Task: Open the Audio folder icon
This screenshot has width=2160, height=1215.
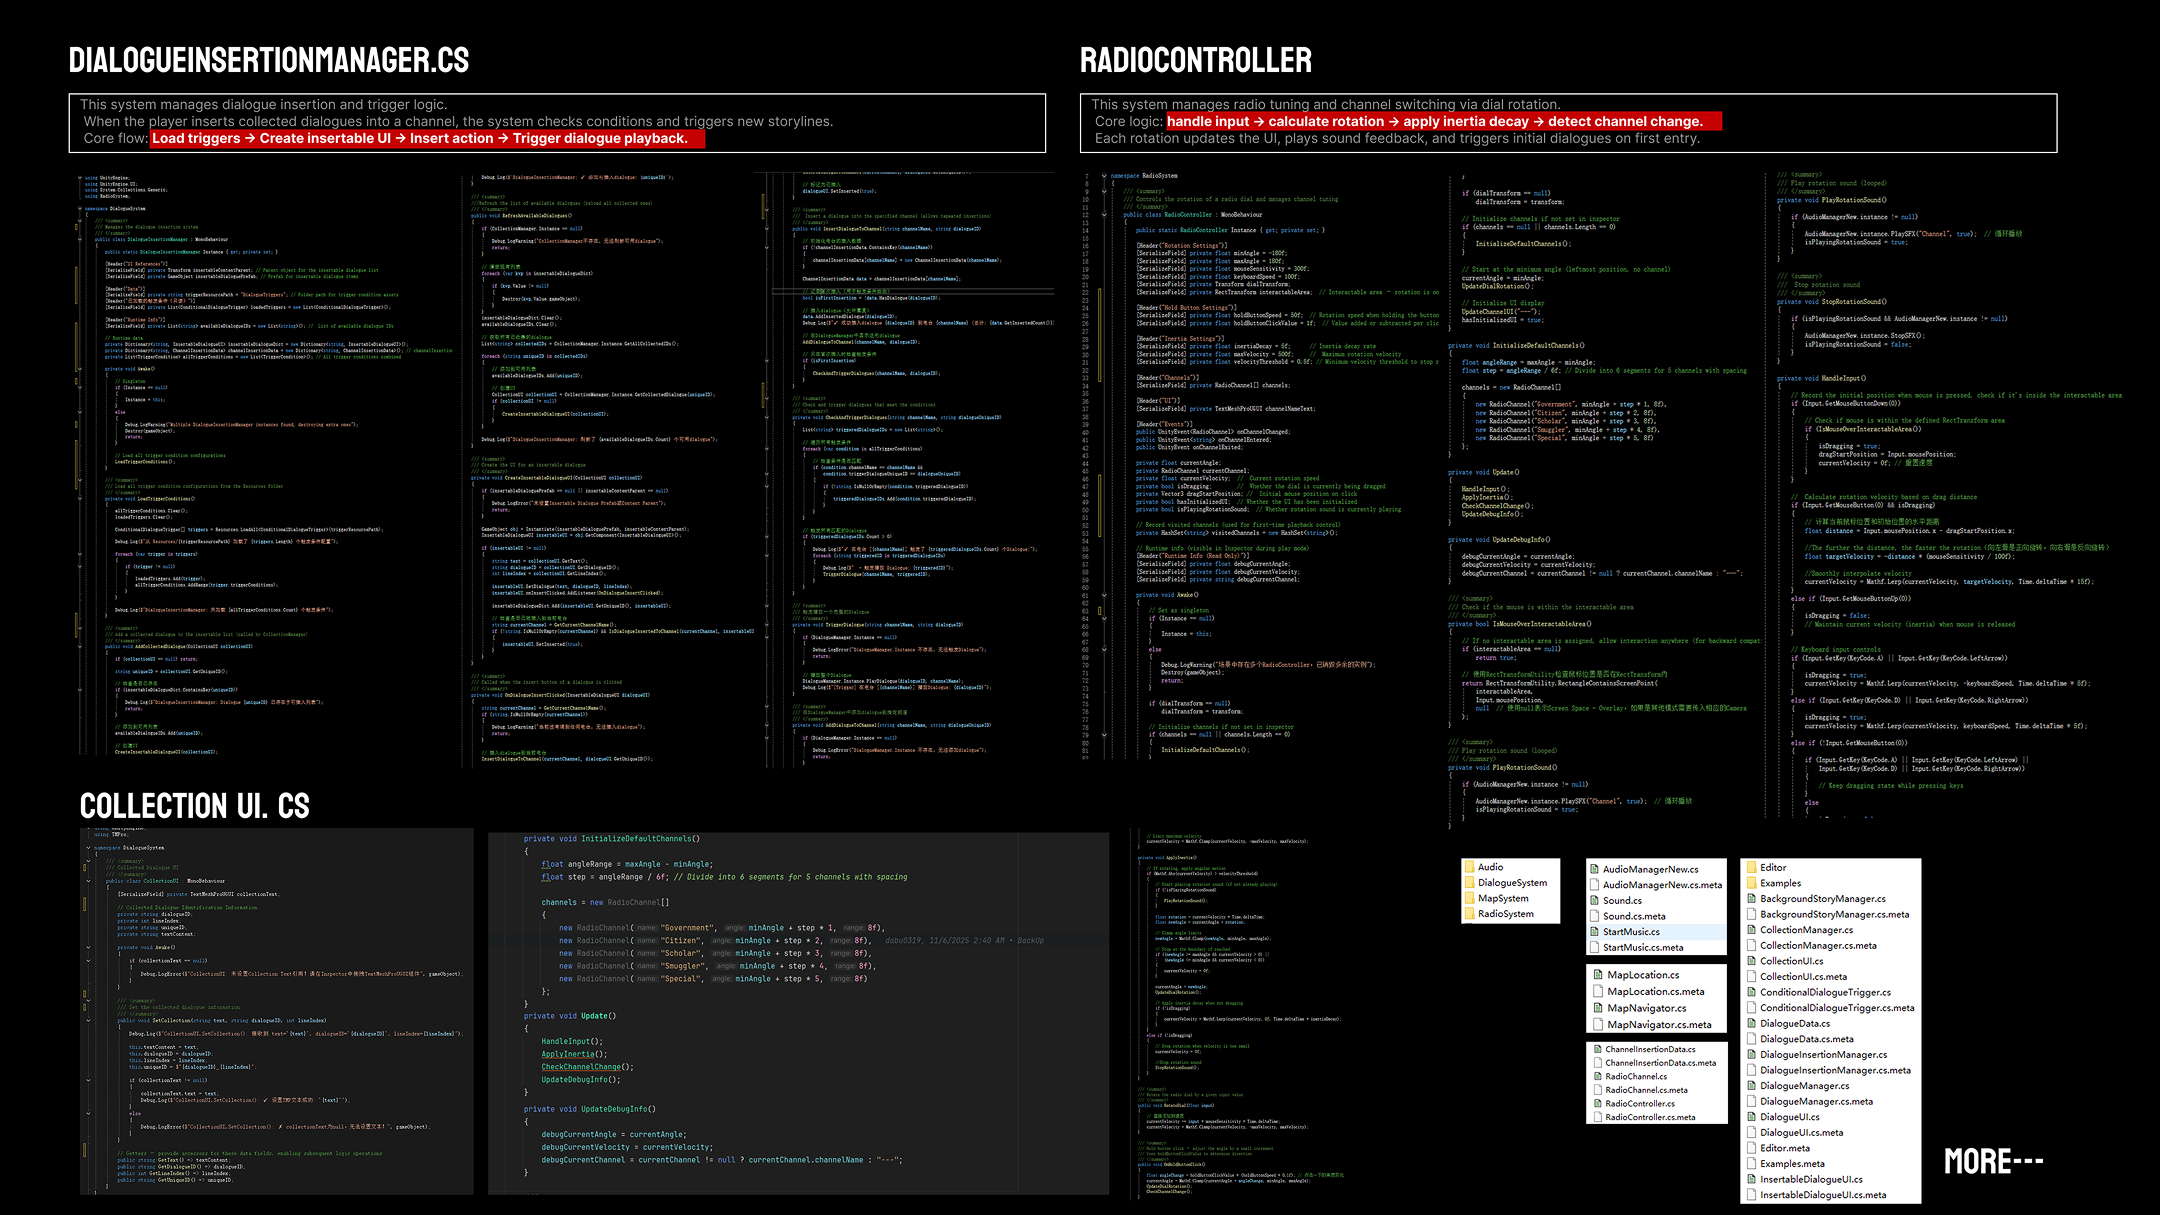Action: click(x=1470, y=867)
